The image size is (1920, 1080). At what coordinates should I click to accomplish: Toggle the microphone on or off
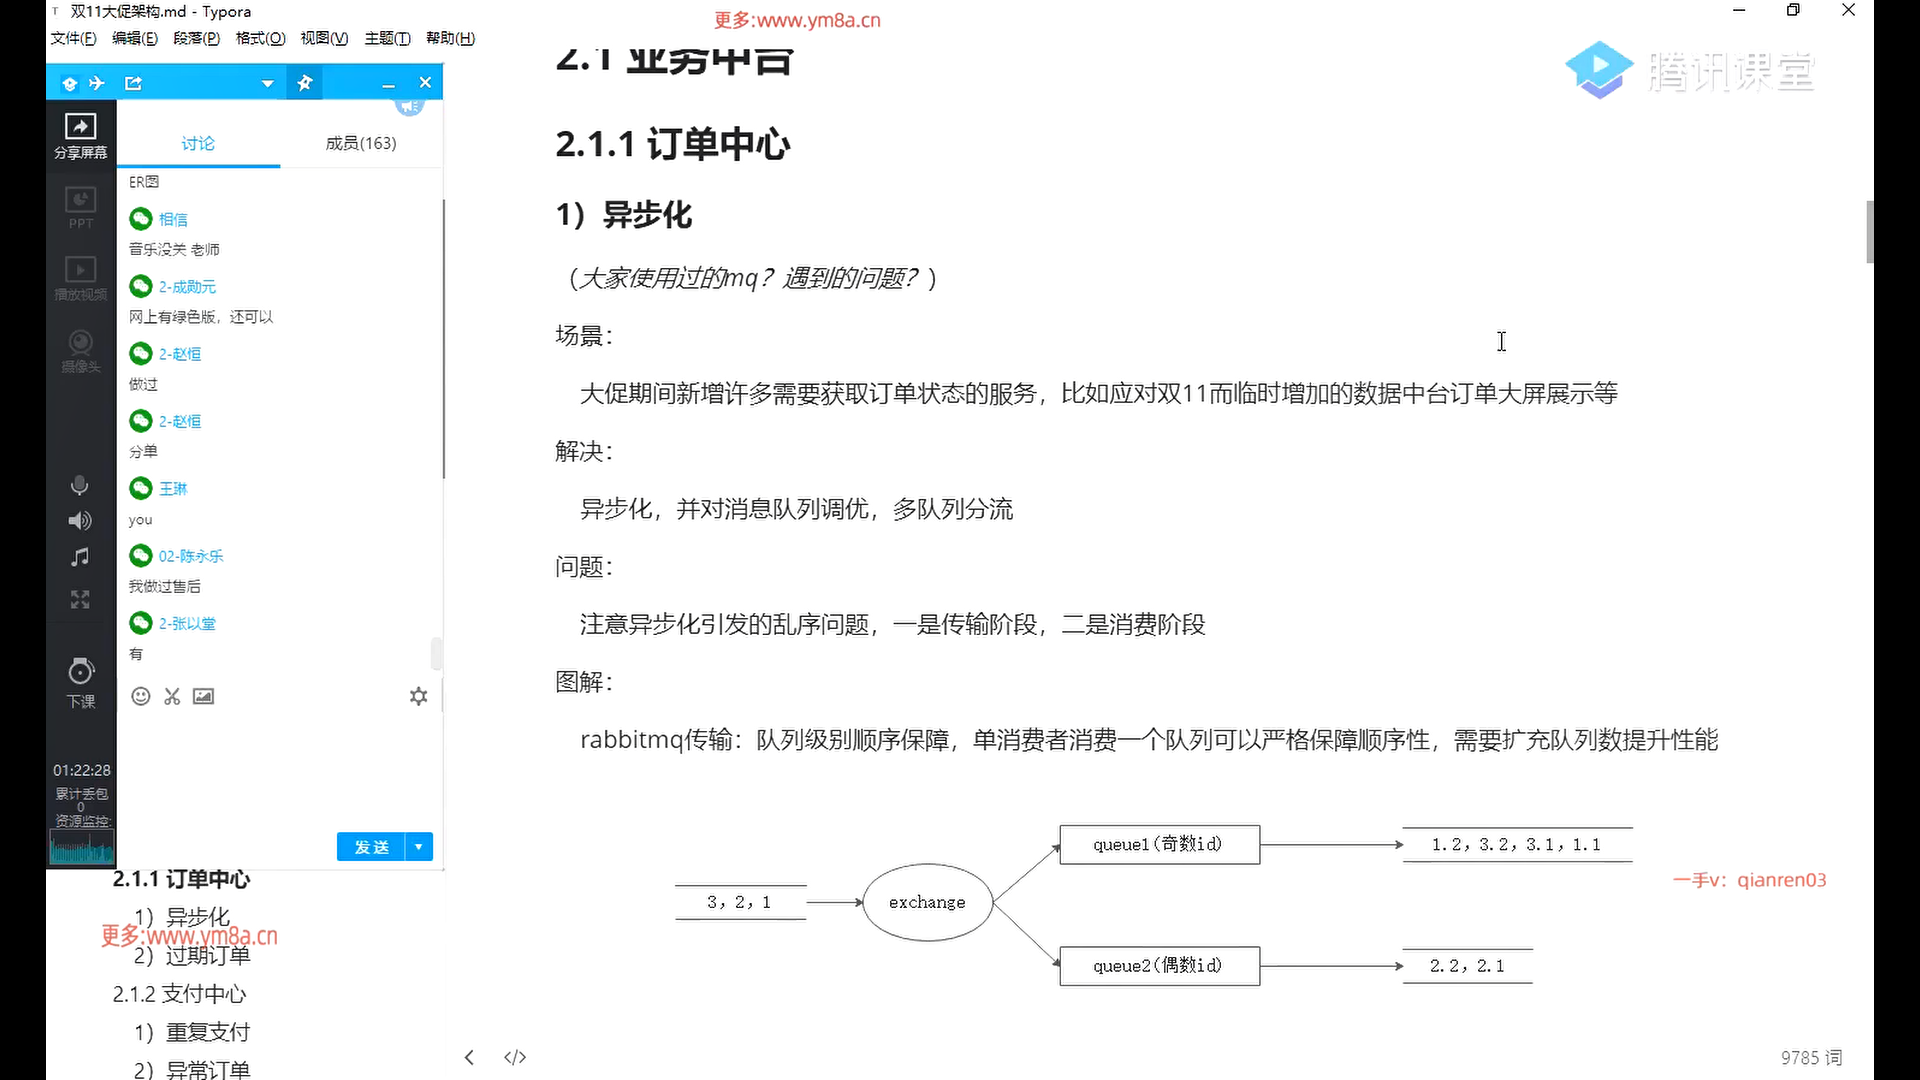pos(80,486)
